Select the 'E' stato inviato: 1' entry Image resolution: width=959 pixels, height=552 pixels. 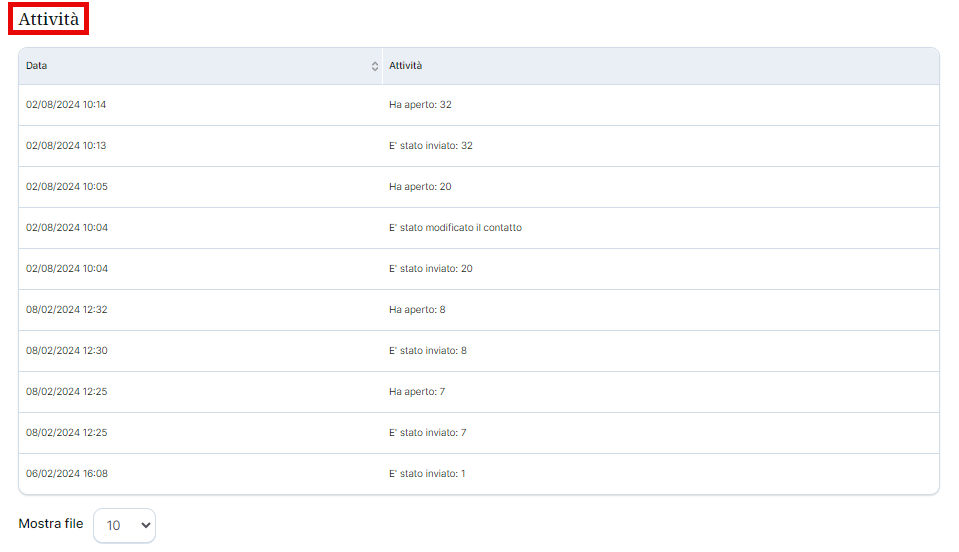427,474
